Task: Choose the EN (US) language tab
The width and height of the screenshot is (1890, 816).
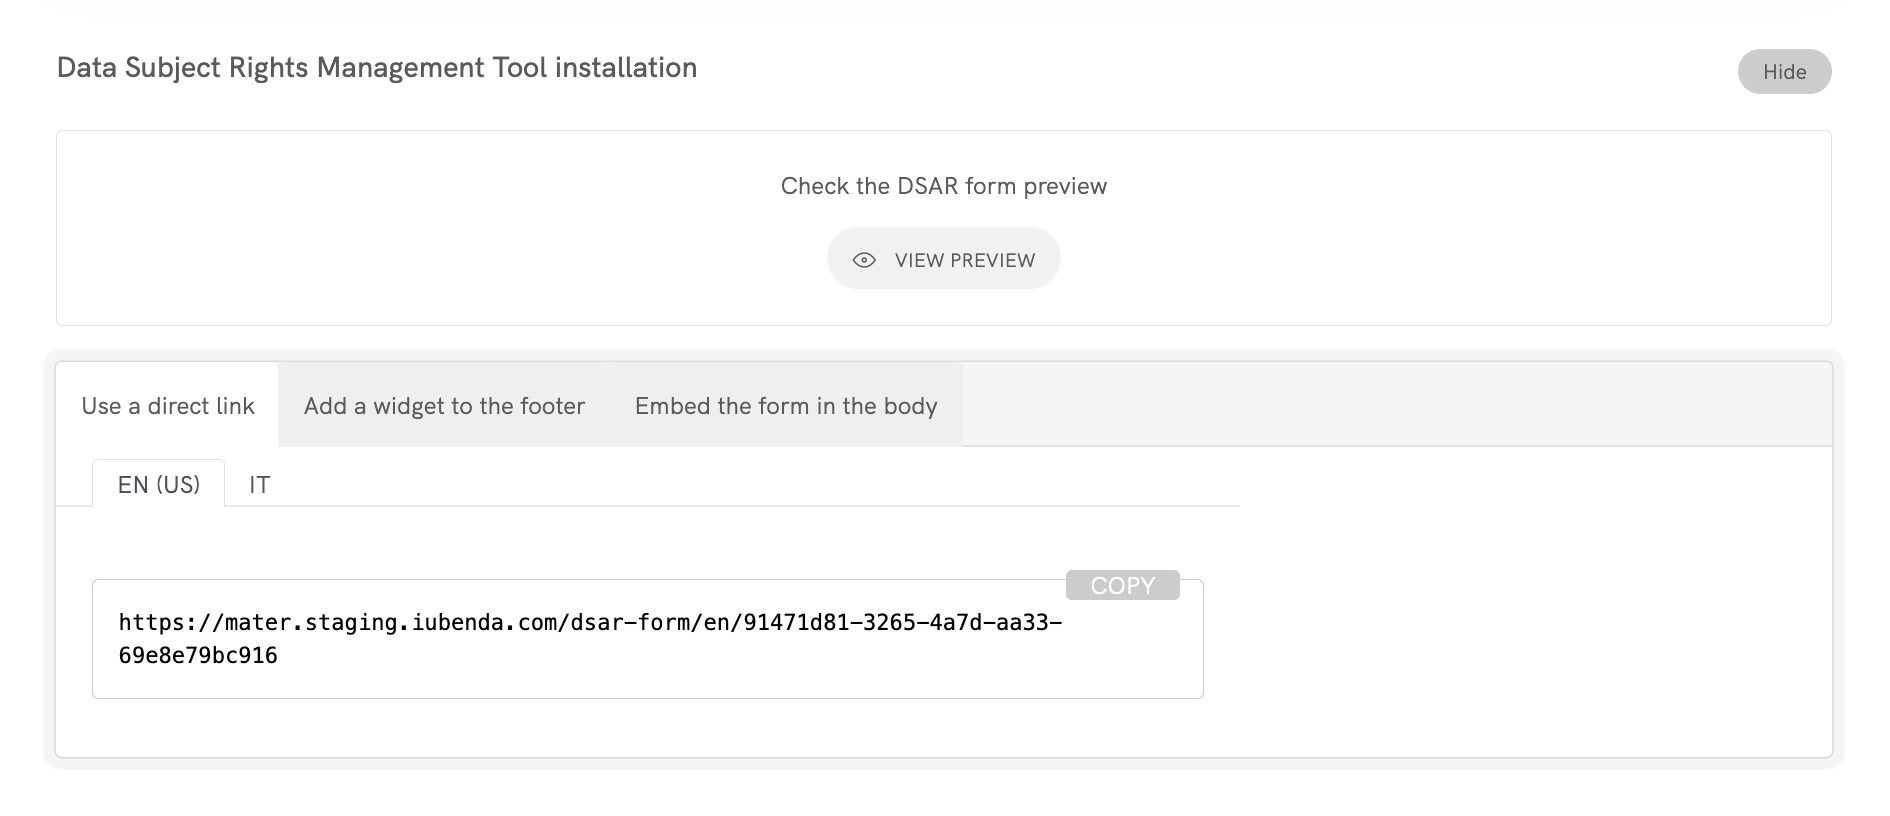Action: pyautogui.click(x=159, y=485)
